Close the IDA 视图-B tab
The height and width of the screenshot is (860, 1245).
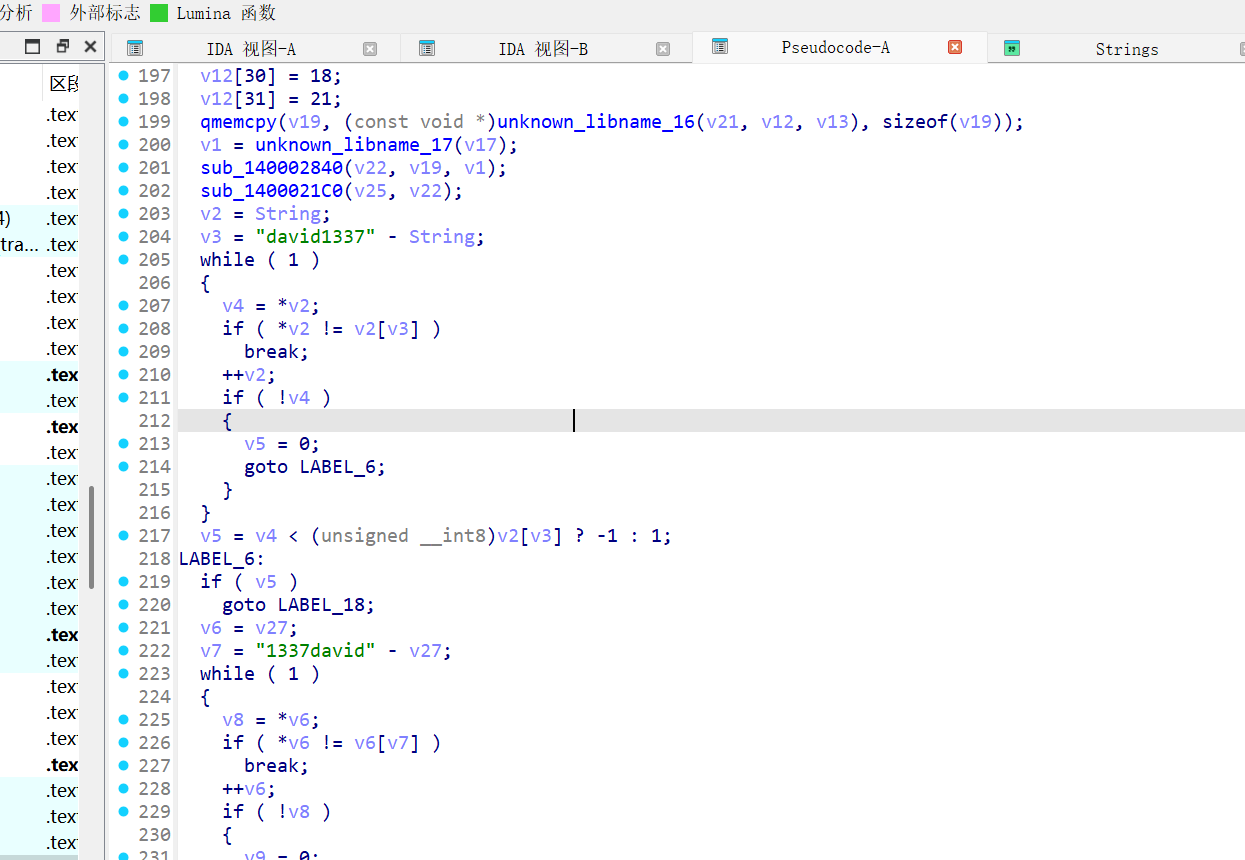point(662,49)
